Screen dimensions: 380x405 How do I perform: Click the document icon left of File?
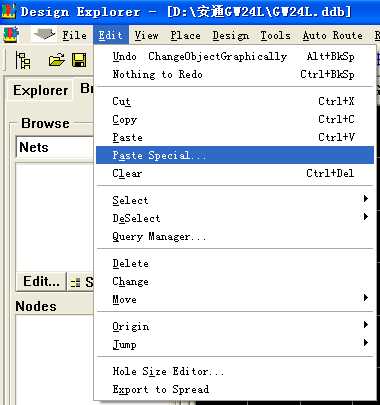pos(11,35)
